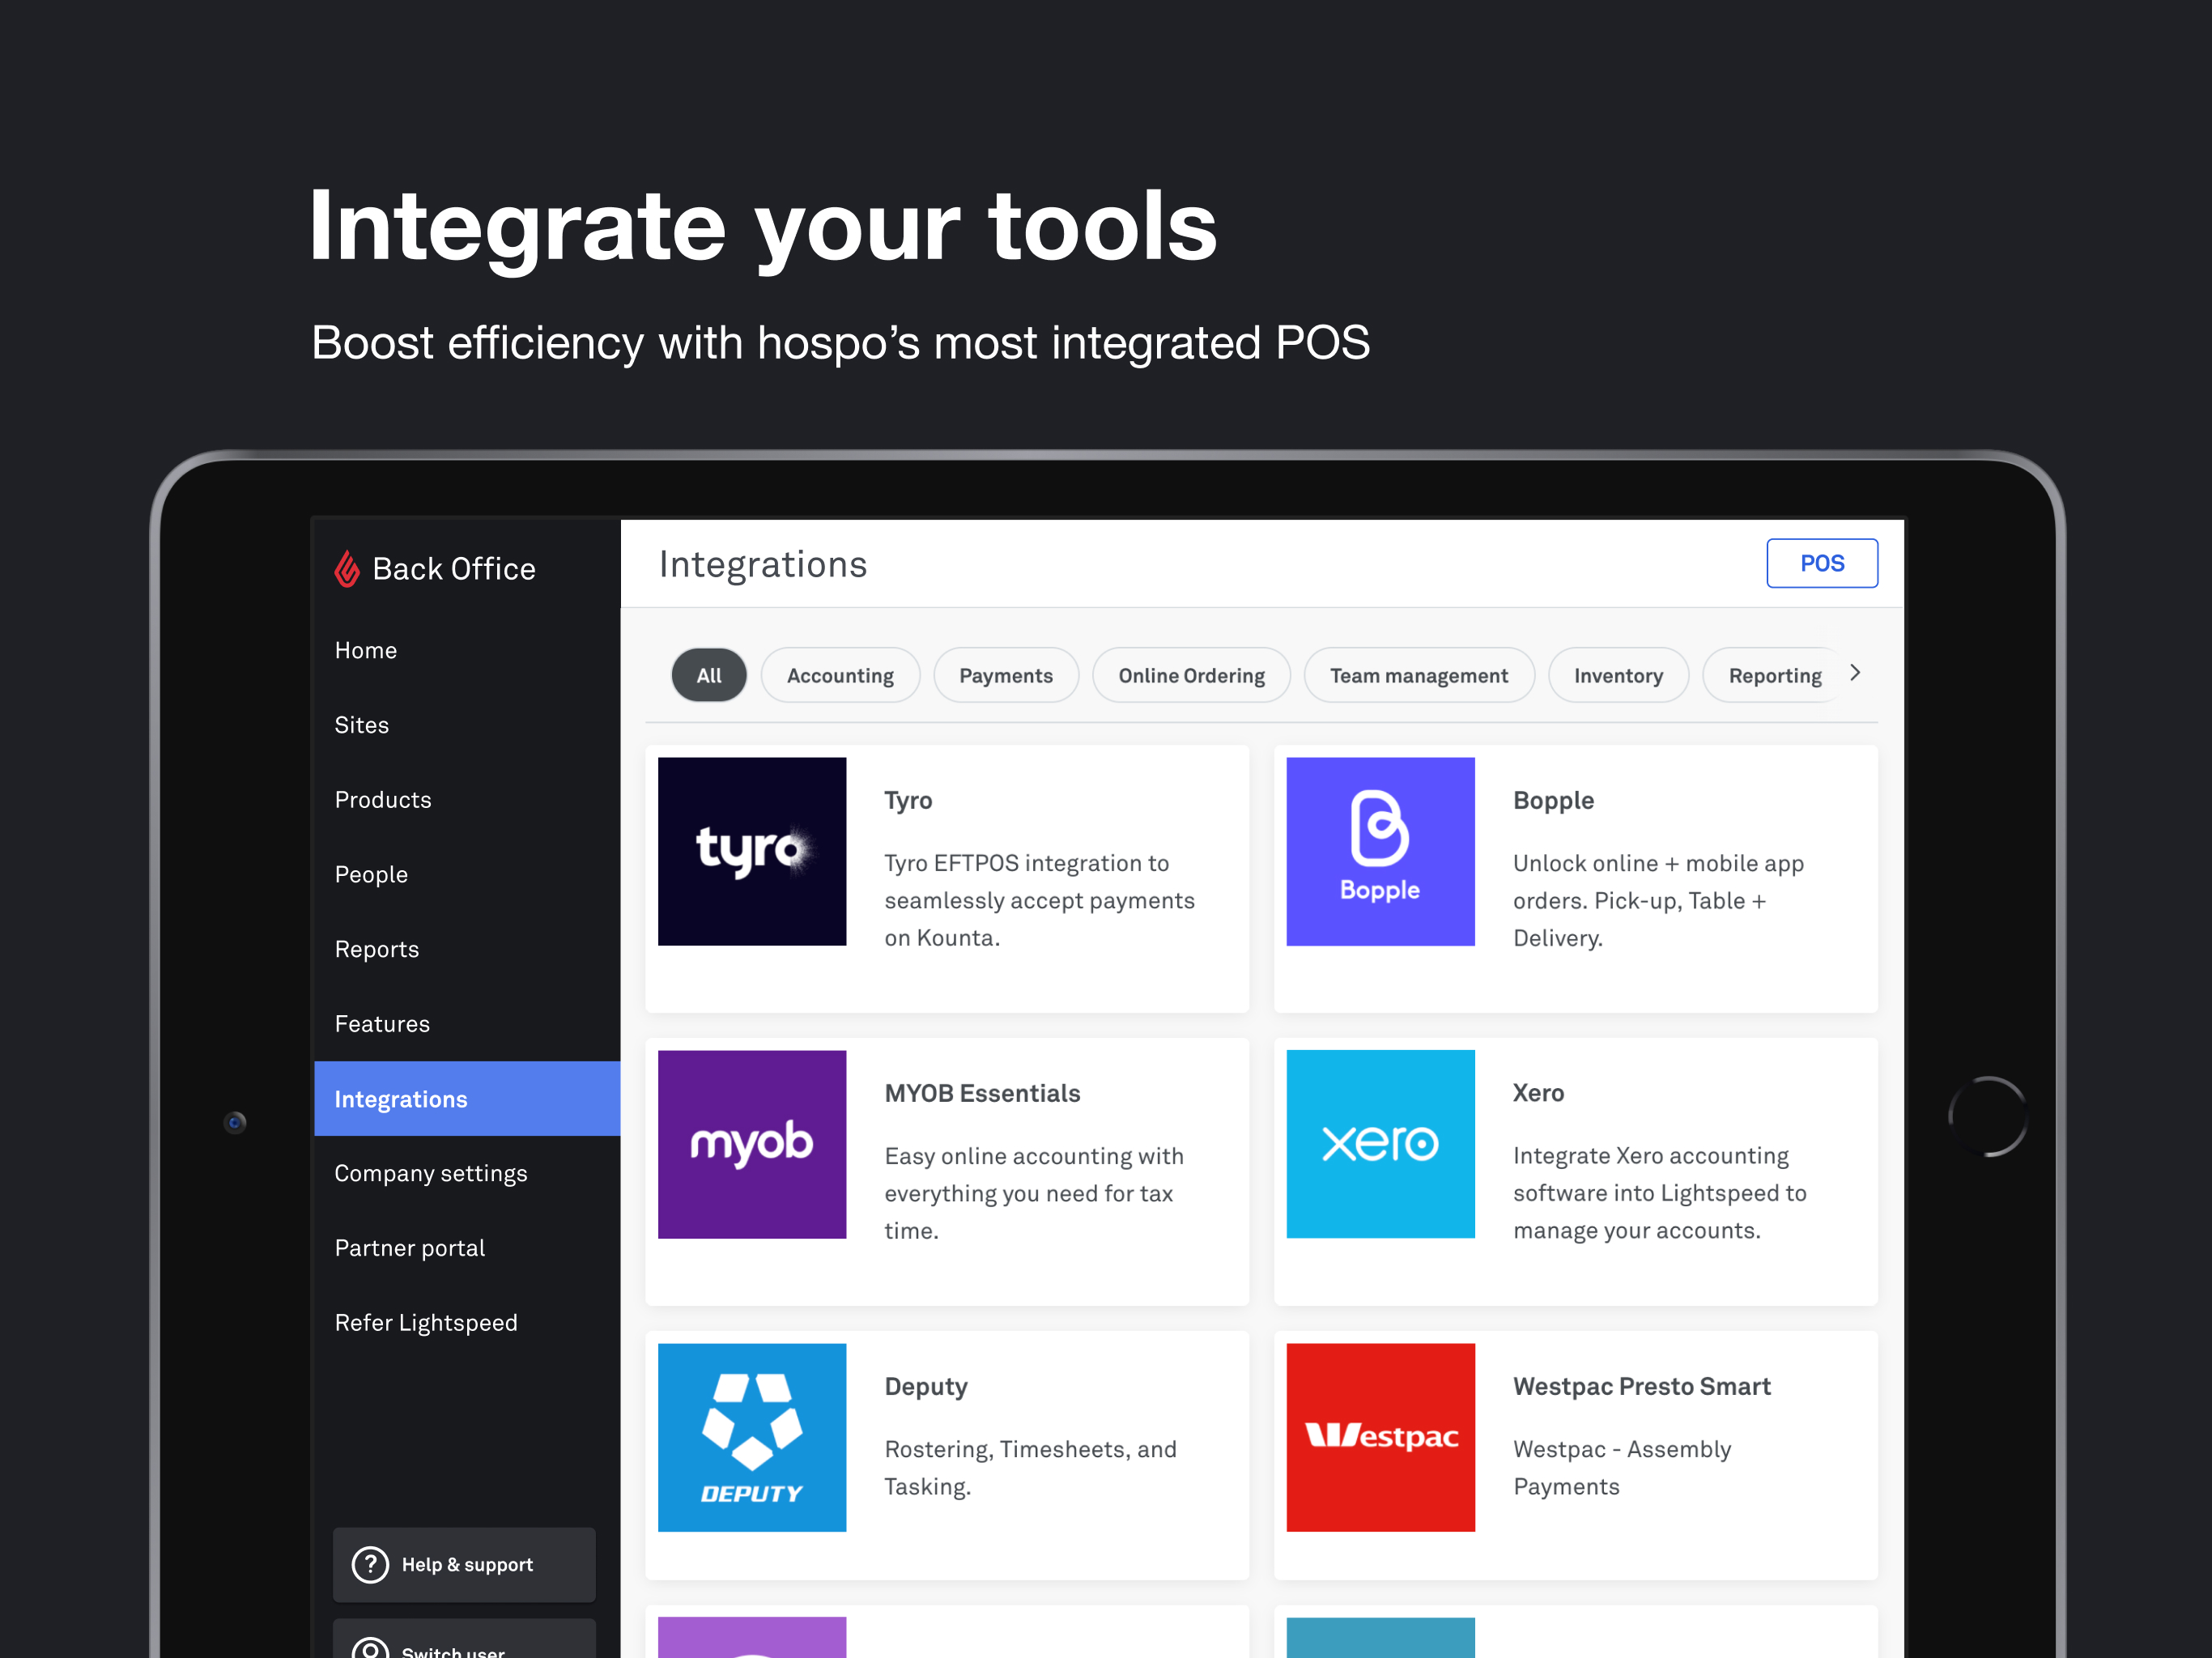Select the Team management filter pill

click(1418, 674)
